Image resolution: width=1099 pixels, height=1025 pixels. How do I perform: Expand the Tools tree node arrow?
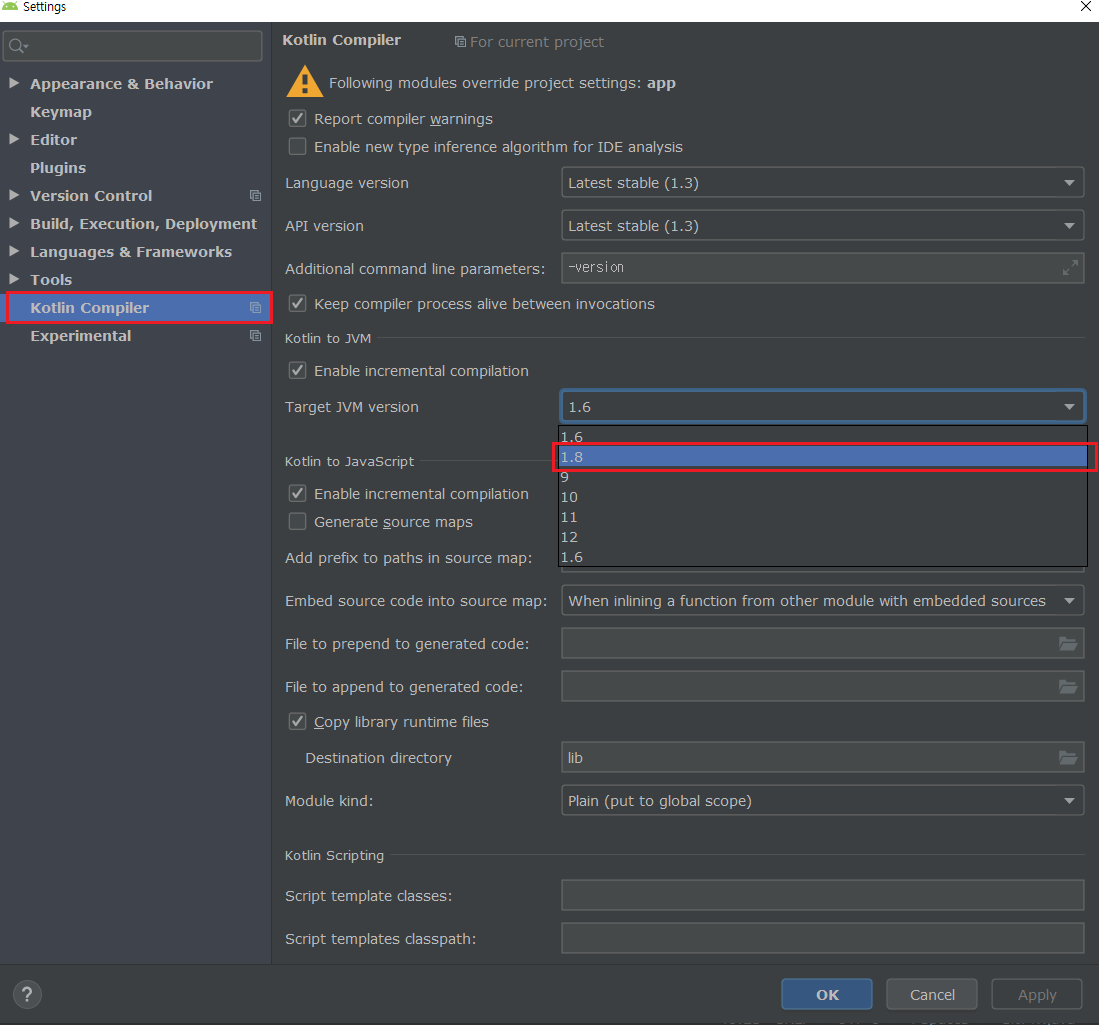click(x=13, y=279)
